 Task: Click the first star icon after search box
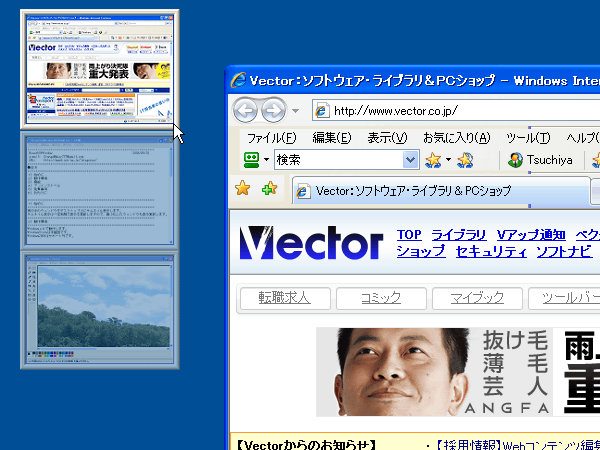pyautogui.click(x=433, y=160)
